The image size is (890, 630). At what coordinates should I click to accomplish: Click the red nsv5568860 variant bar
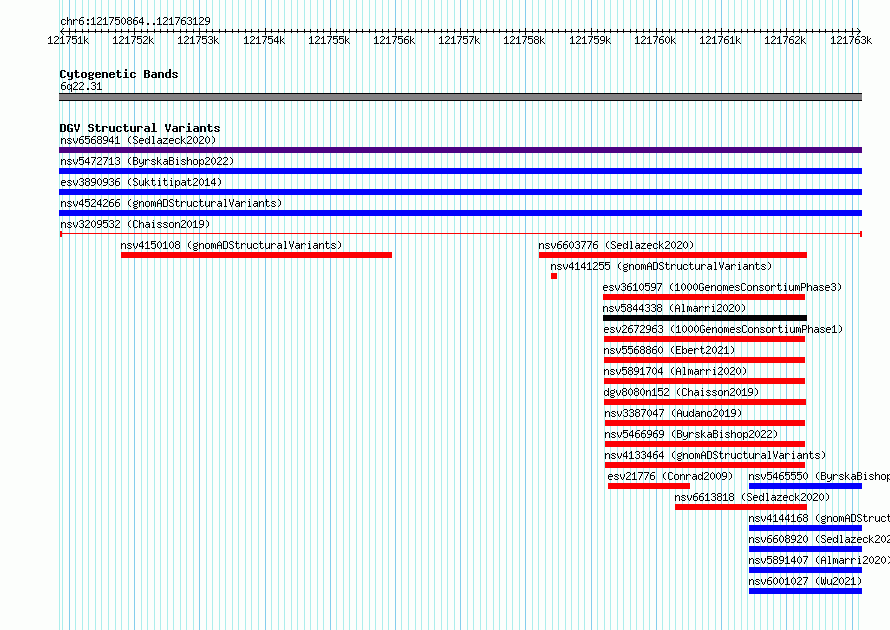click(704, 360)
